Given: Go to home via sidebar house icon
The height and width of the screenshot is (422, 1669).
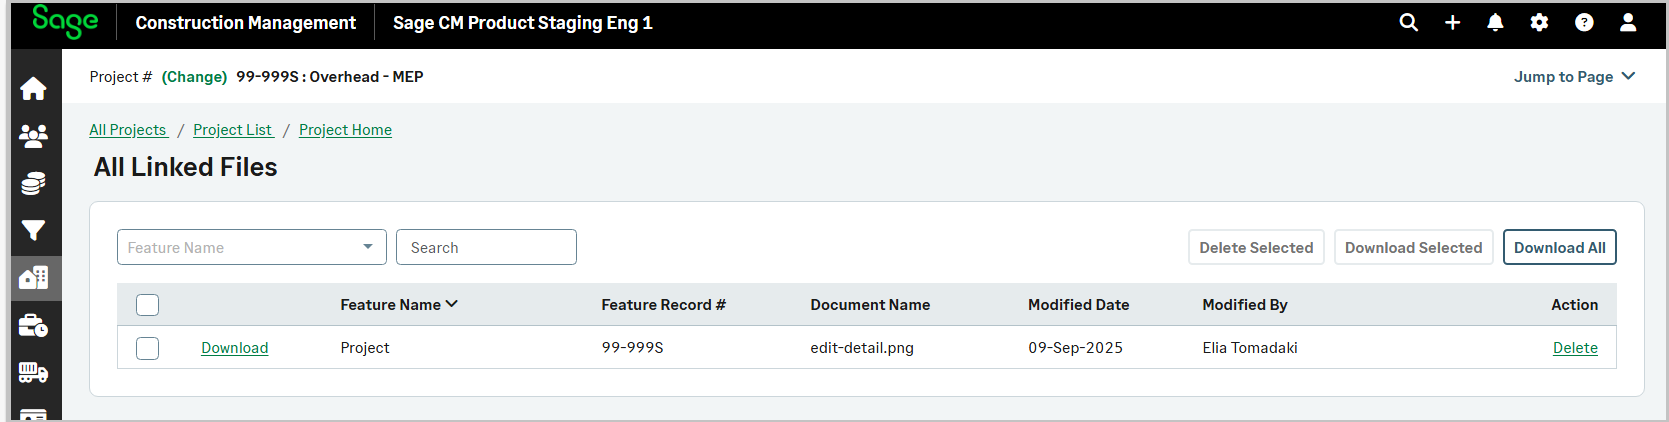Looking at the screenshot, I should point(33,89).
